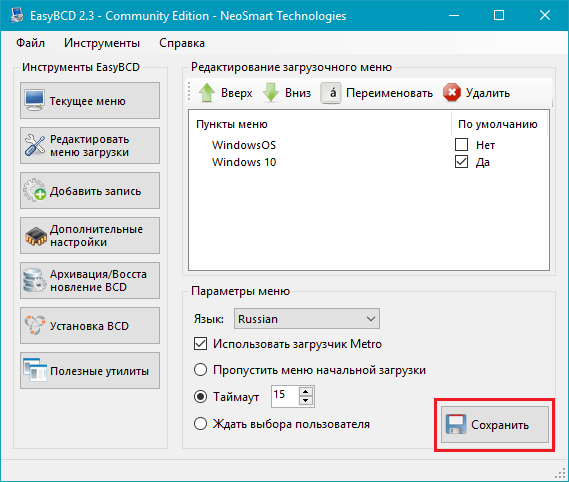
Task: Select the Windows 10 menu entry
Action: click(244, 162)
